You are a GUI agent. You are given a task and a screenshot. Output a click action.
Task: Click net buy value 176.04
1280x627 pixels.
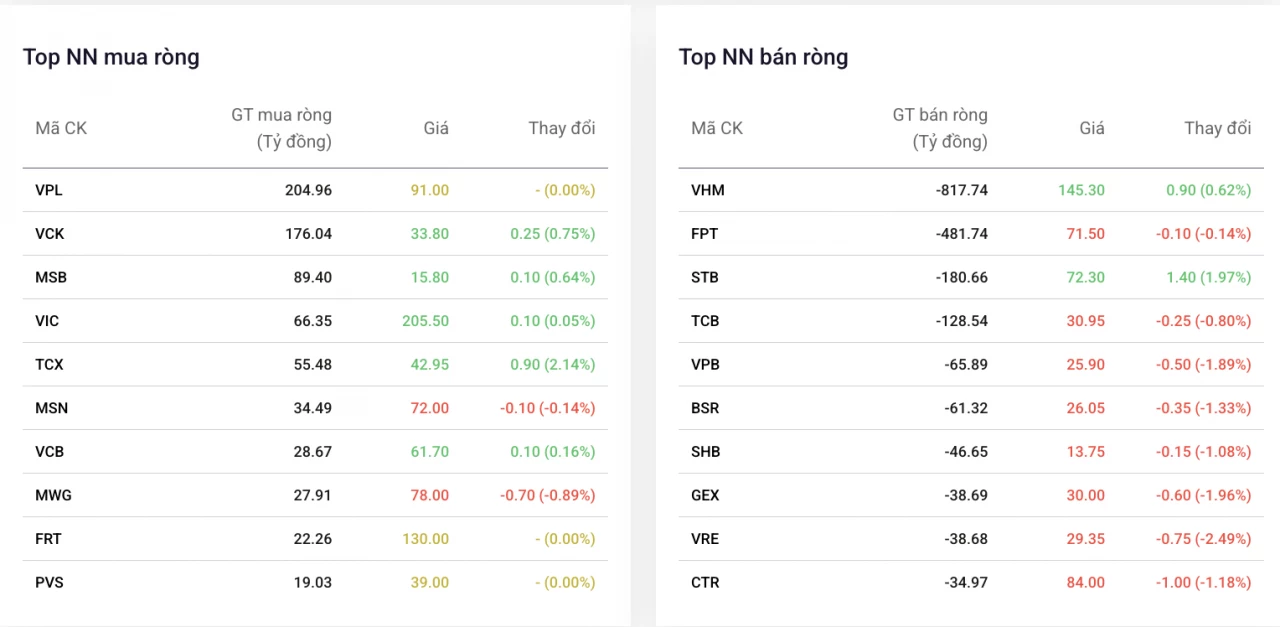pos(308,234)
